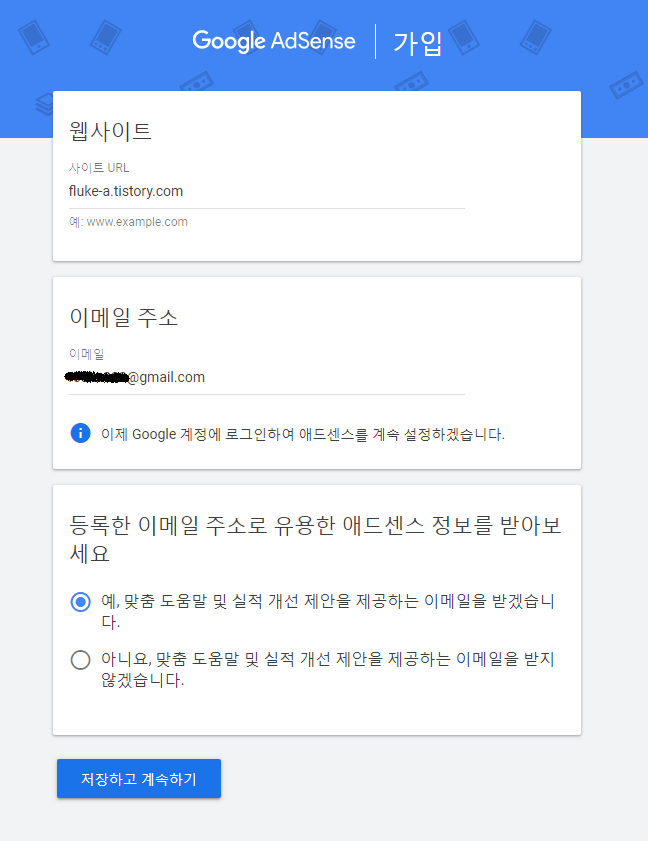Click the site URL field fluke-a.tistory.com
648x841 pixels.
[267, 191]
